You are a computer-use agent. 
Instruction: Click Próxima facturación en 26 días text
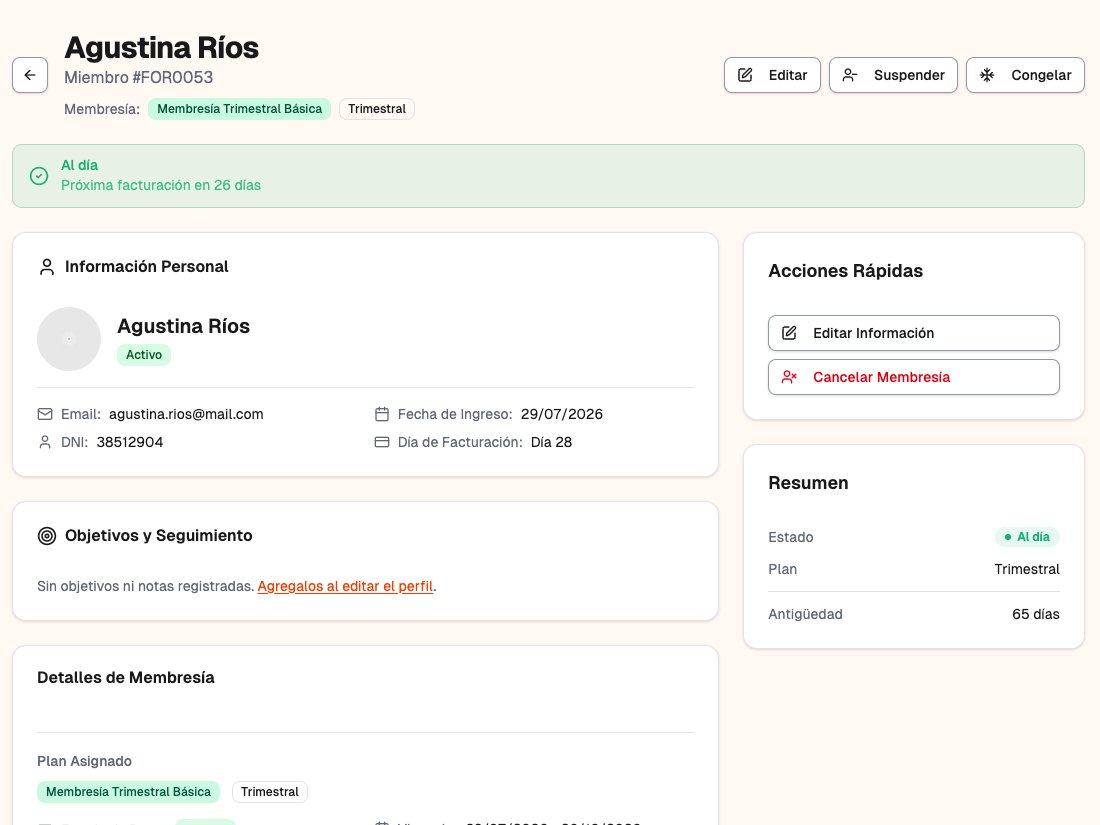(161, 185)
